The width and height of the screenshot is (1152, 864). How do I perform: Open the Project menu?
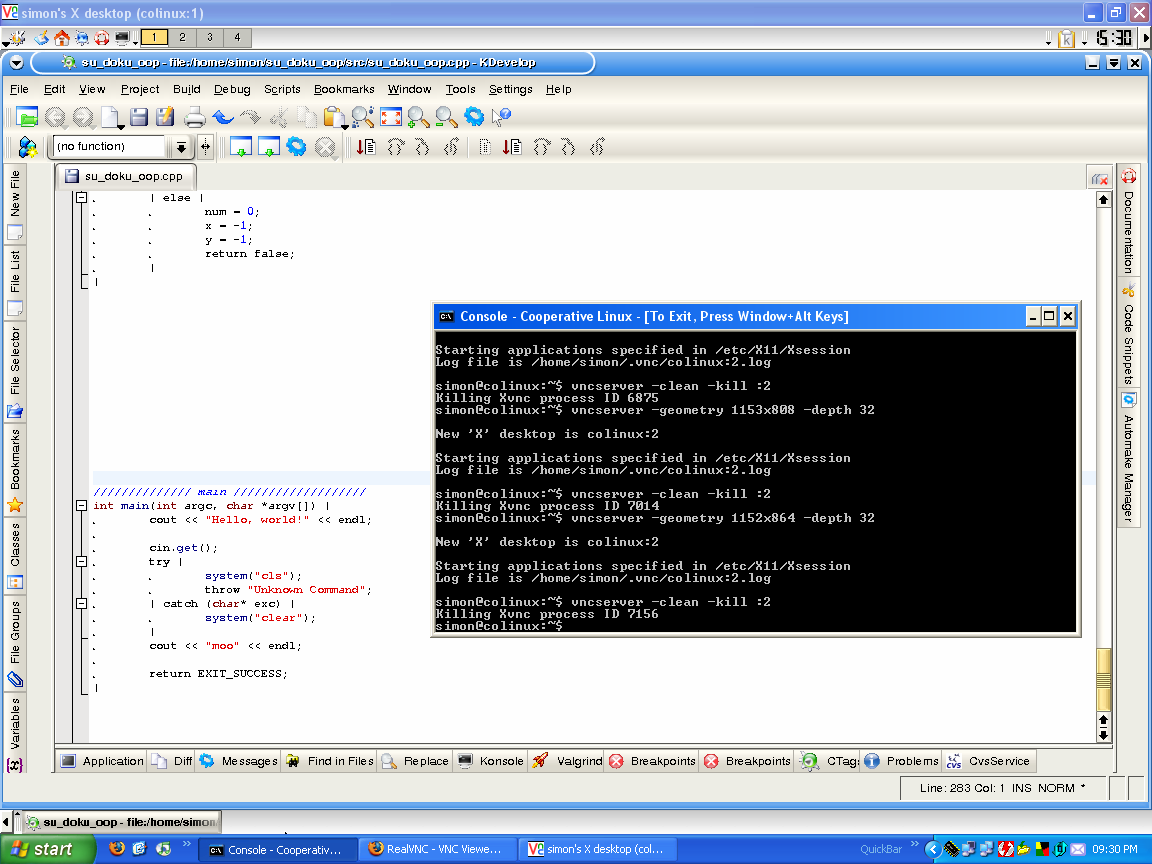[140, 89]
